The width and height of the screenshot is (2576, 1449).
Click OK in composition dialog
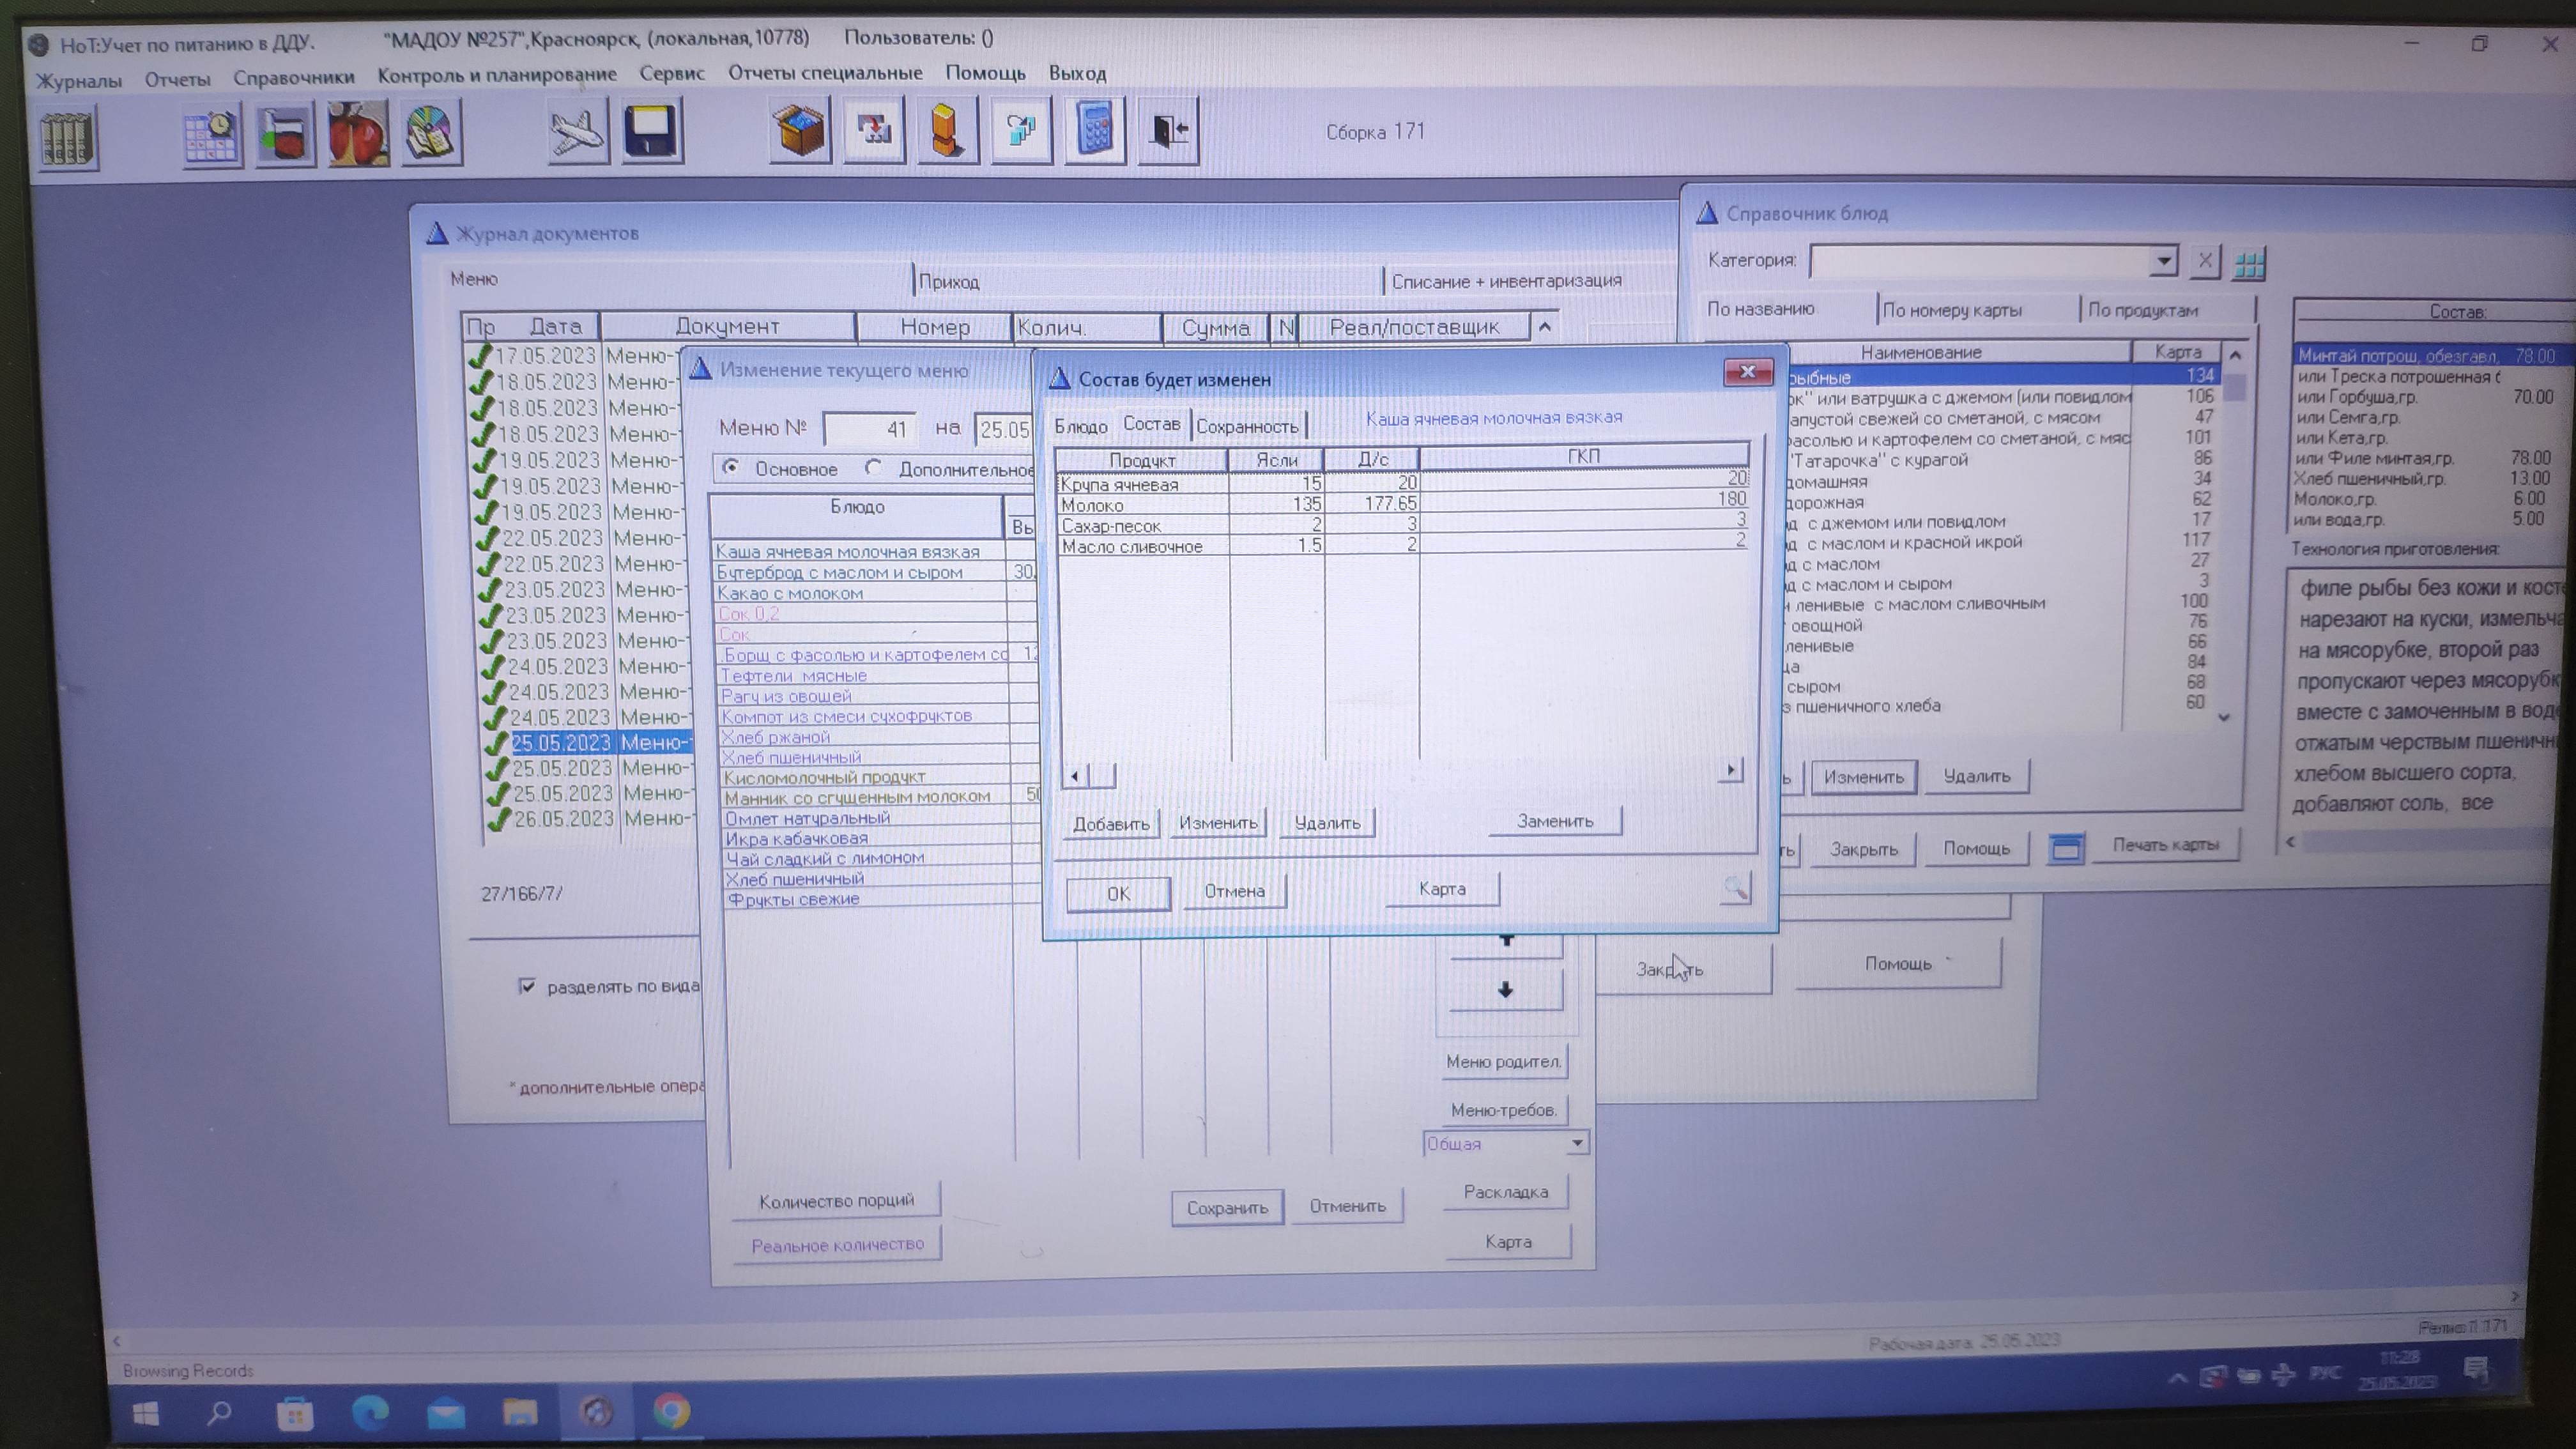pos(1118,893)
